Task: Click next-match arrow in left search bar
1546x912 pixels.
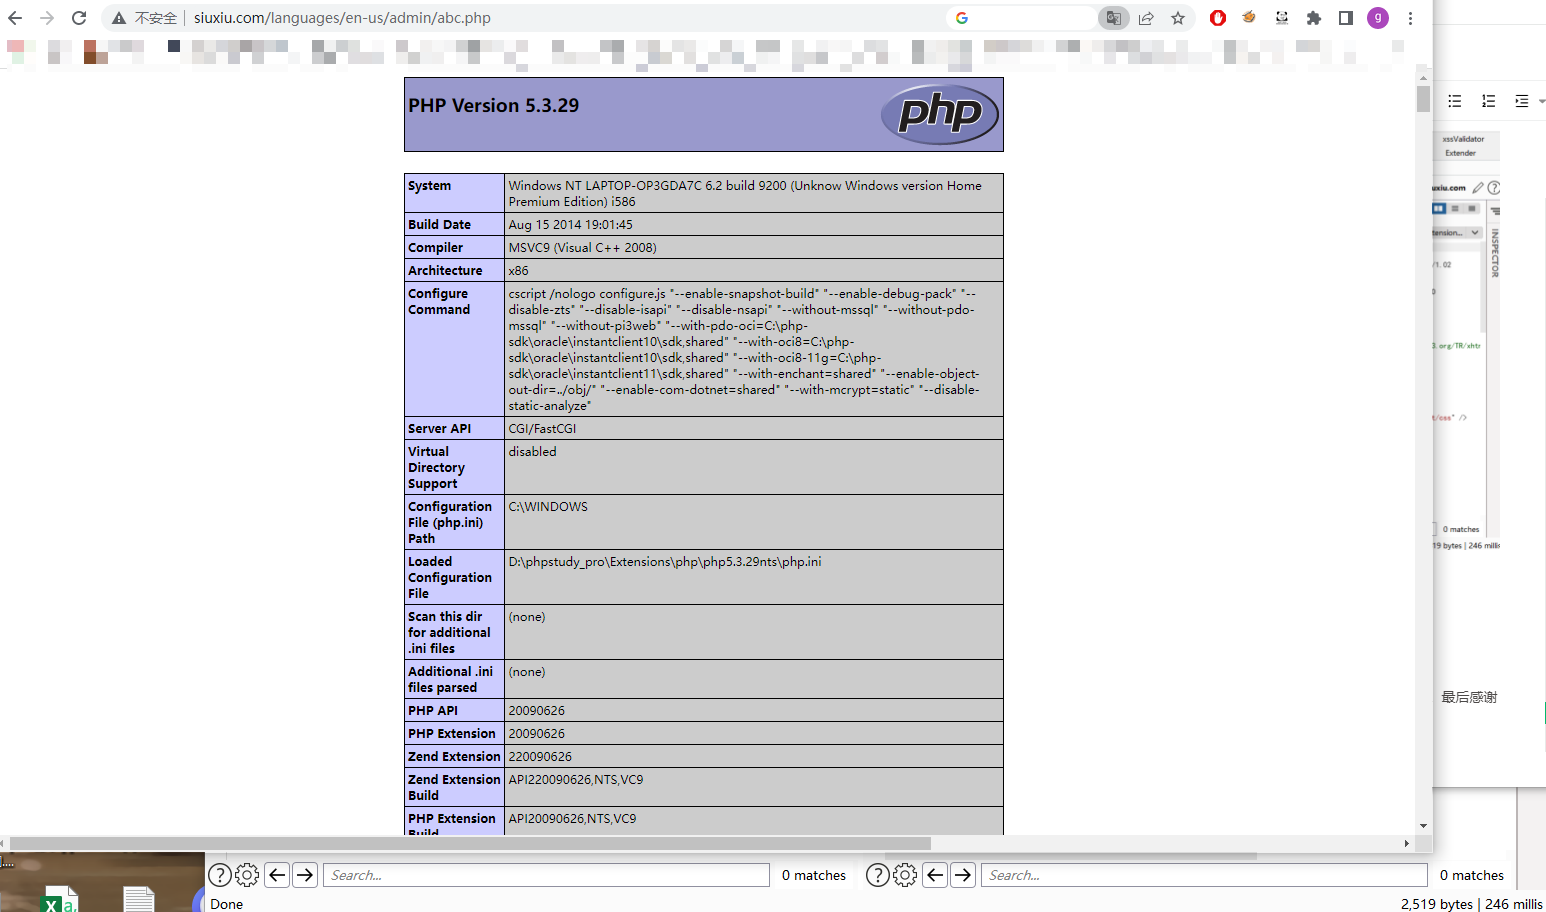Action: click(x=306, y=875)
